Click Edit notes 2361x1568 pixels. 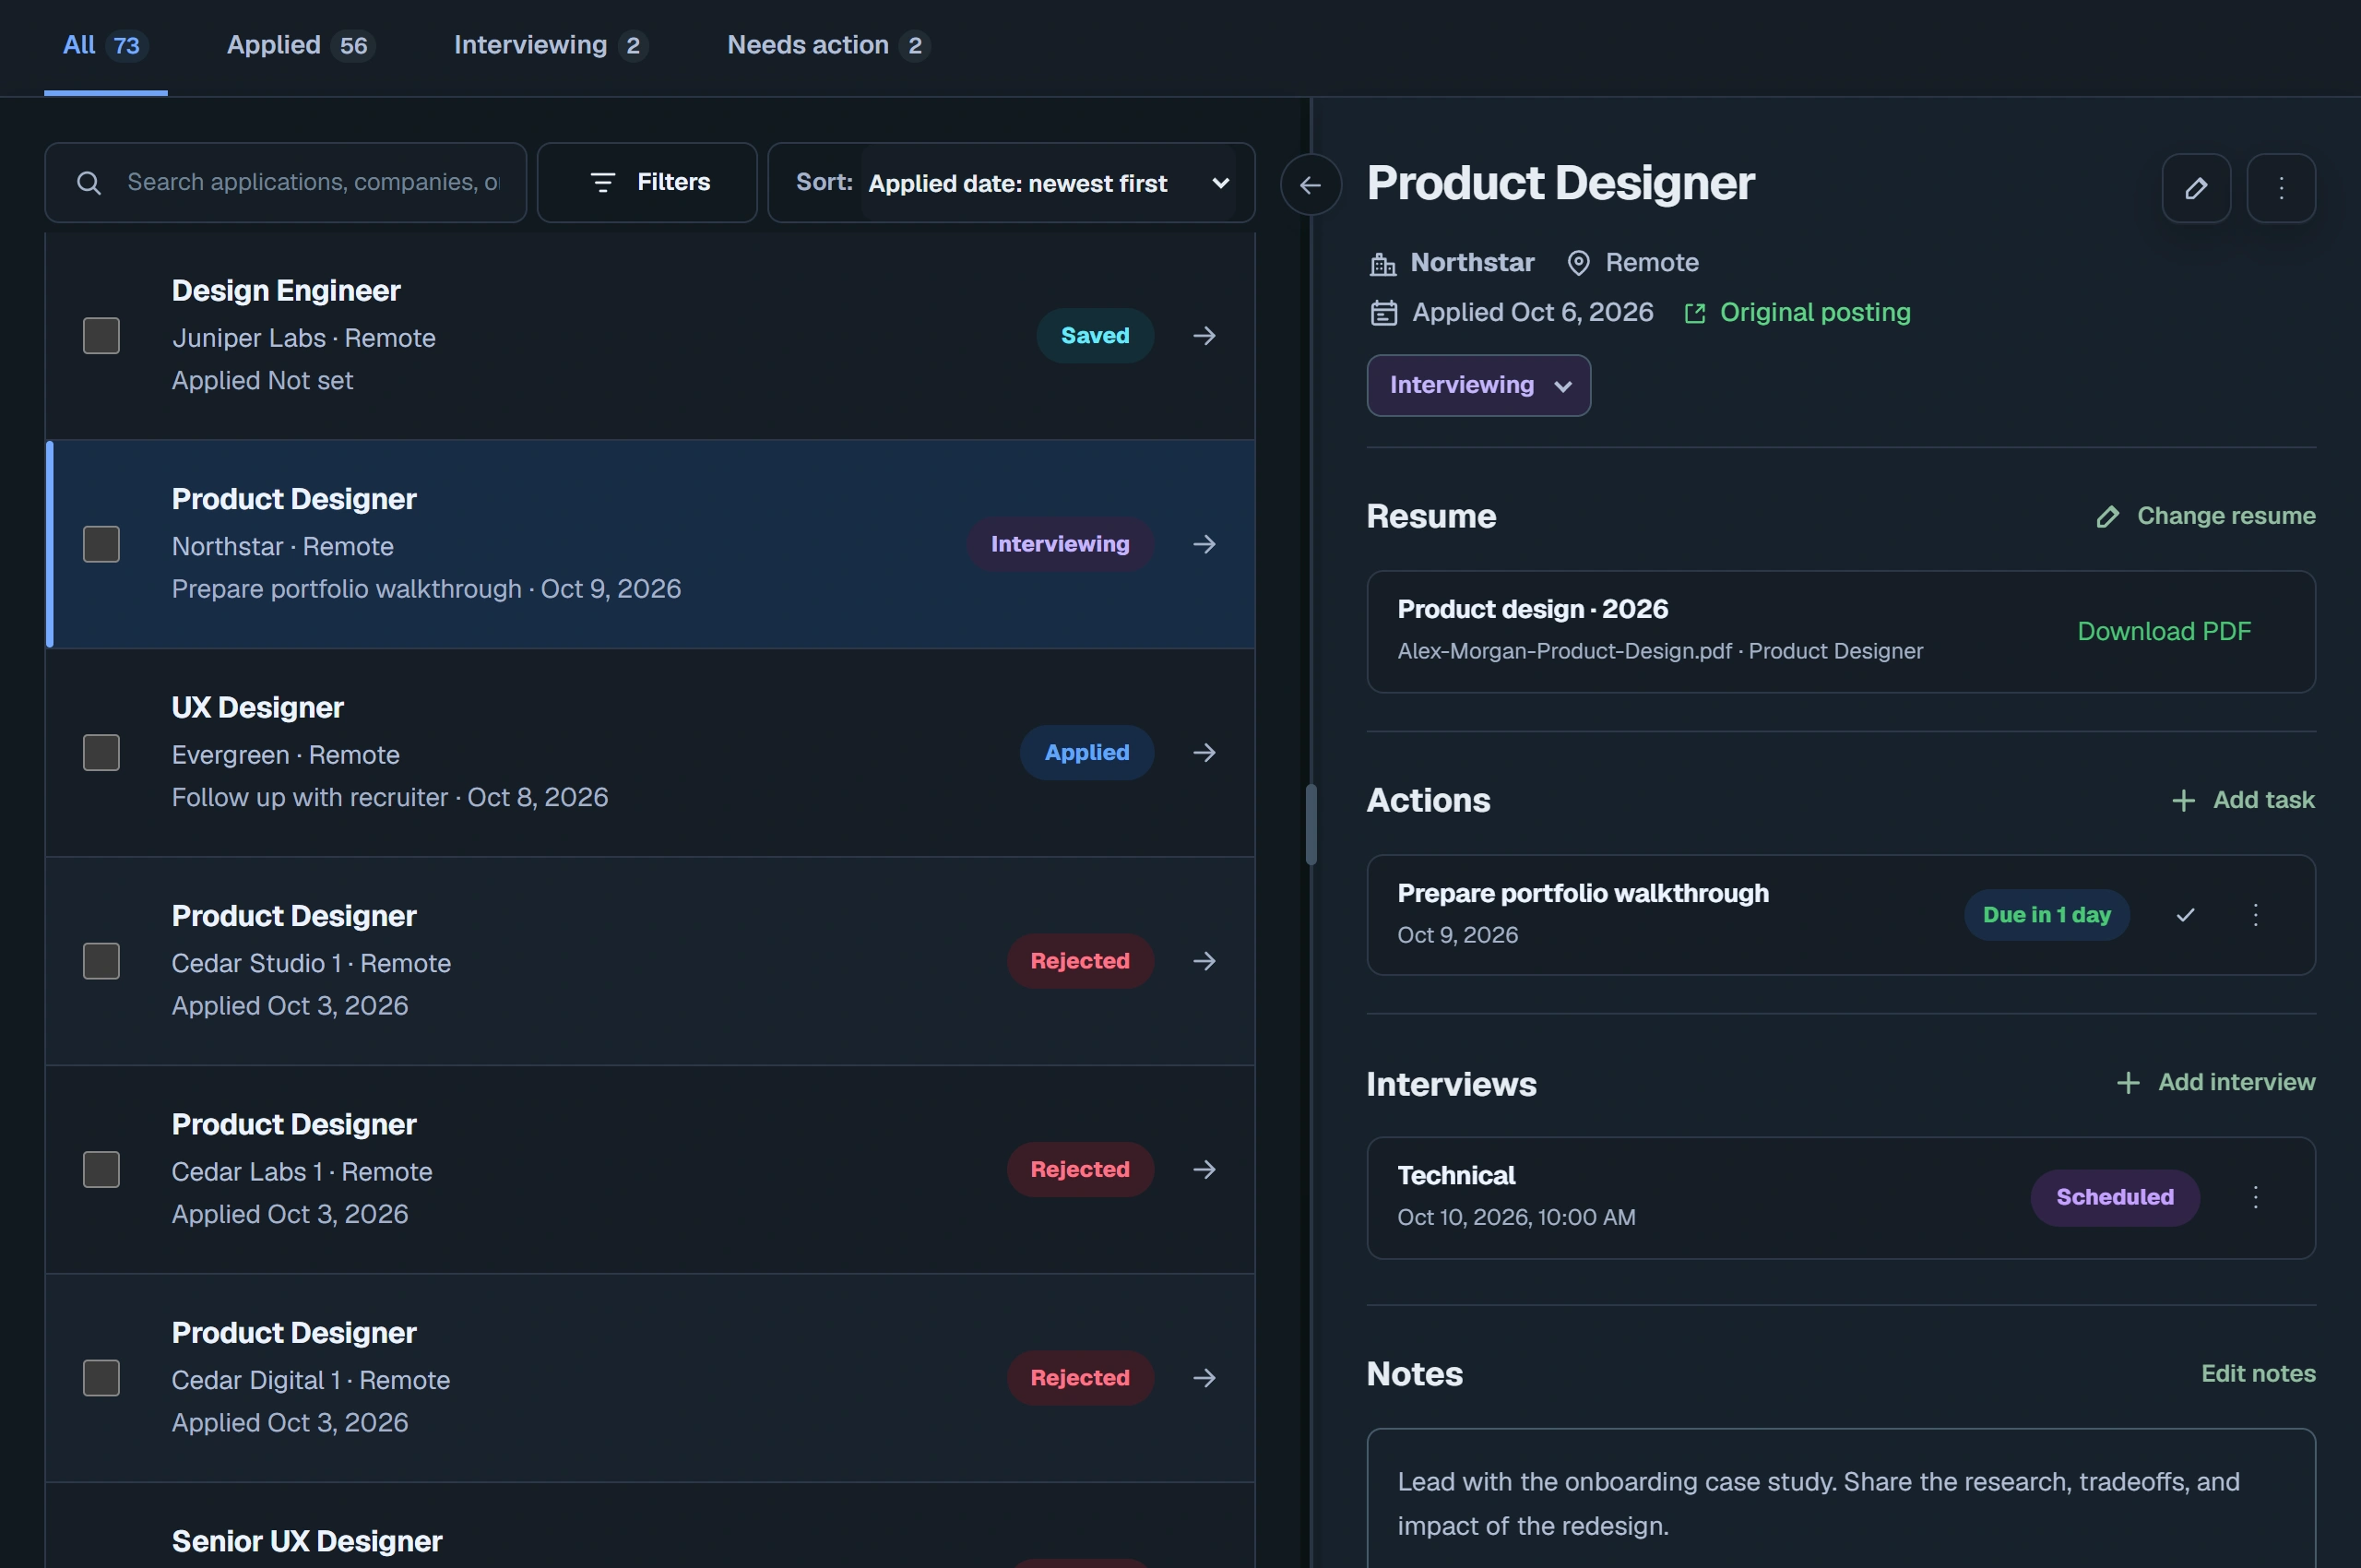pyautogui.click(x=2258, y=1374)
